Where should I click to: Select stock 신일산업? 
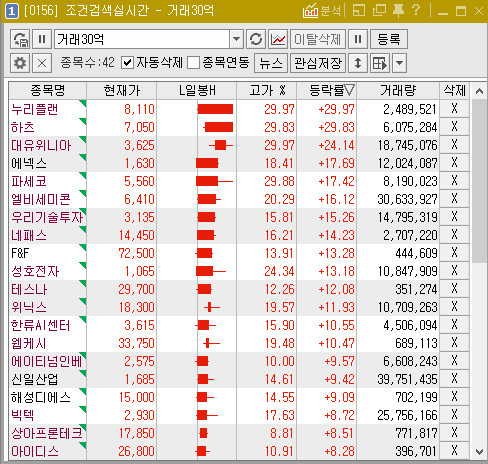[x=35, y=379]
